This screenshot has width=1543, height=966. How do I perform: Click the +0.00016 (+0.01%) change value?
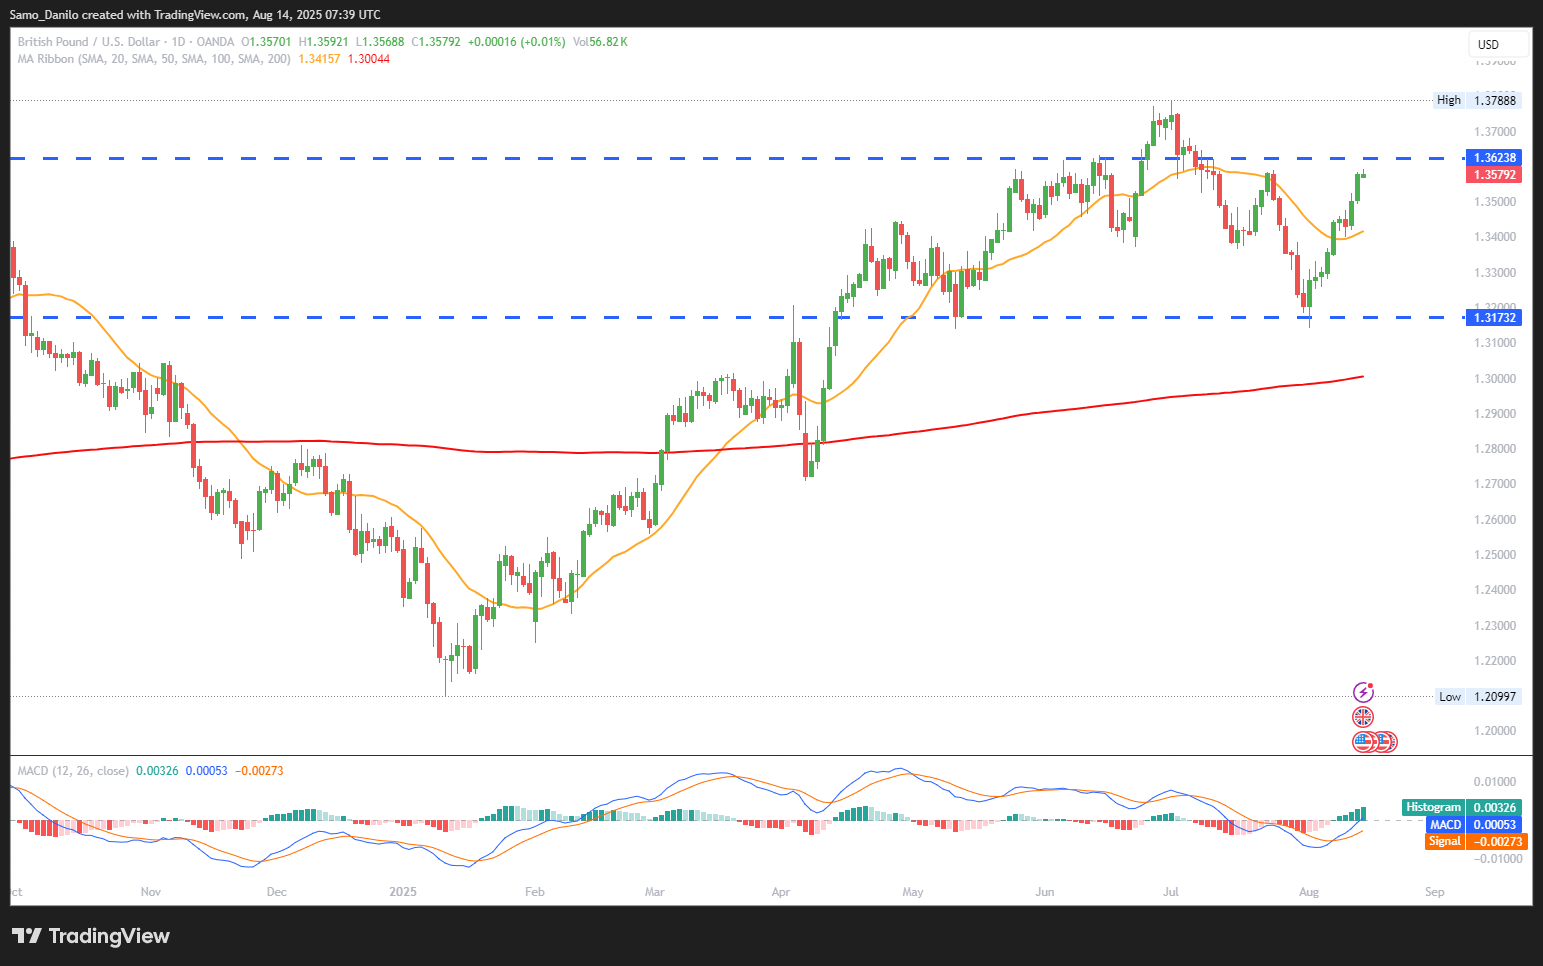[516, 42]
